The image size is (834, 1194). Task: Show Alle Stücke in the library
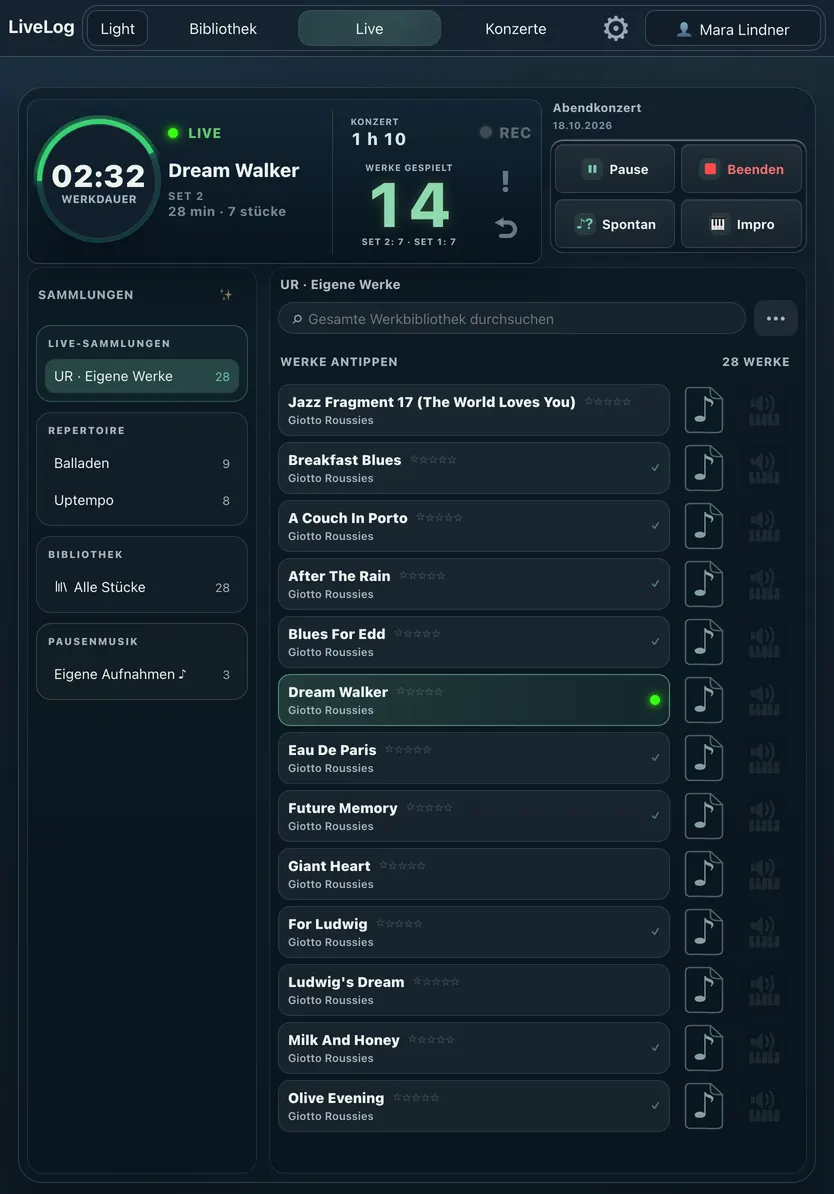click(x=142, y=587)
